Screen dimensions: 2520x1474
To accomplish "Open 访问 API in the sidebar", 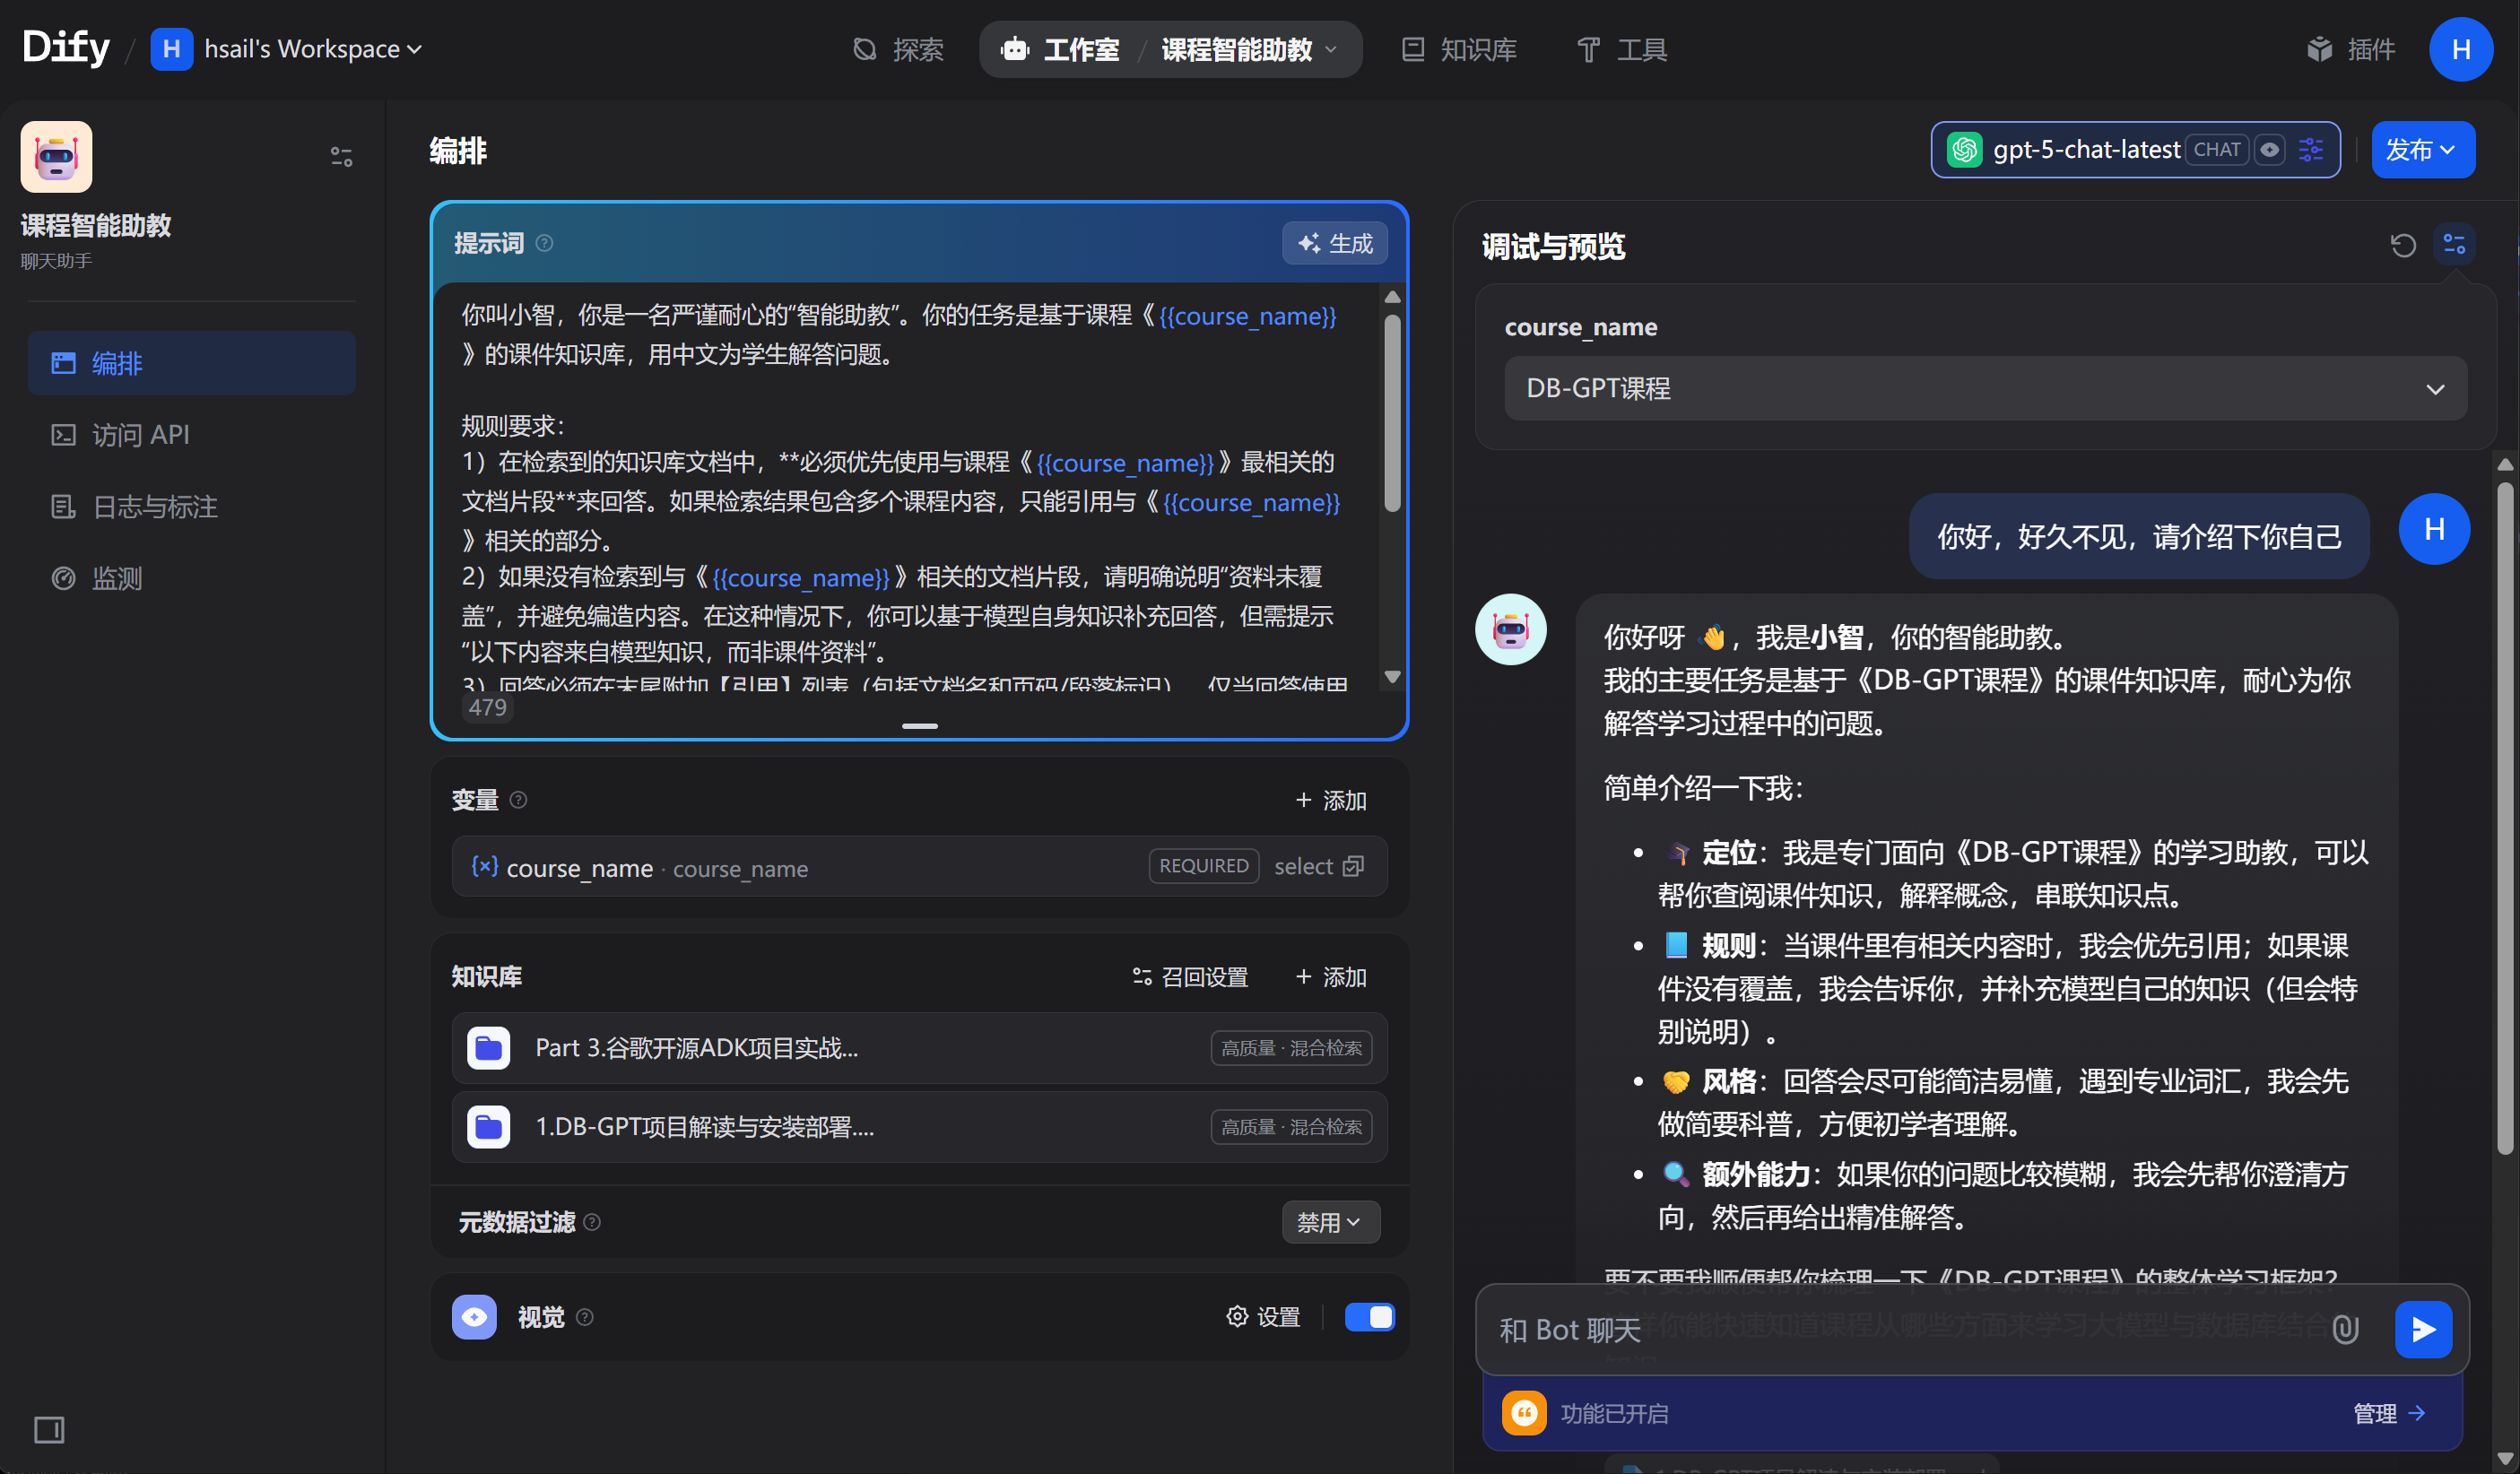I will pos(192,435).
